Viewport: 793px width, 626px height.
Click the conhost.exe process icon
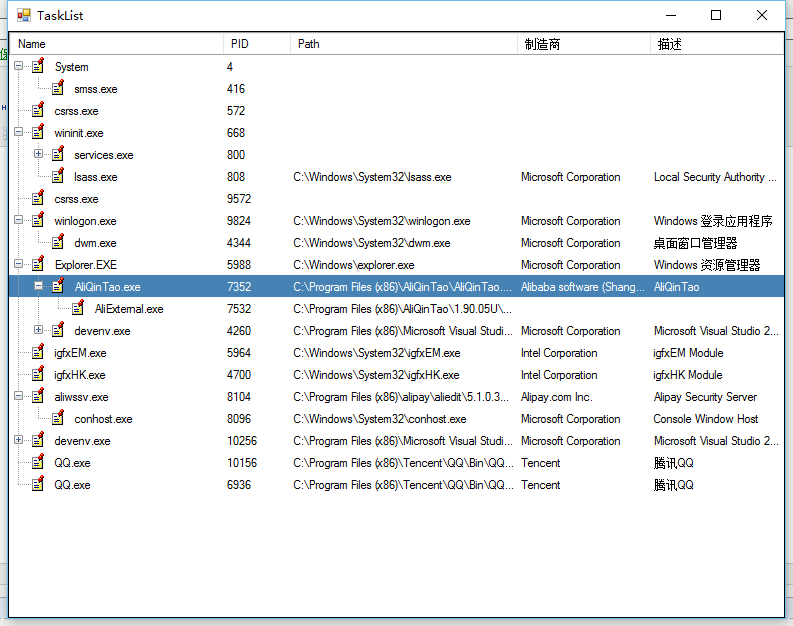(58, 418)
